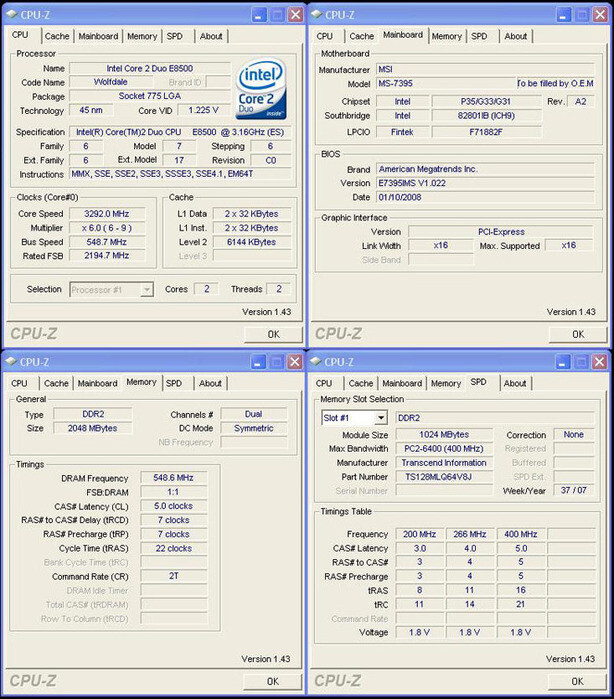Select Memory tab in the Mainboard window
This screenshot has width=614, height=699.
pyautogui.click(x=447, y=37)
